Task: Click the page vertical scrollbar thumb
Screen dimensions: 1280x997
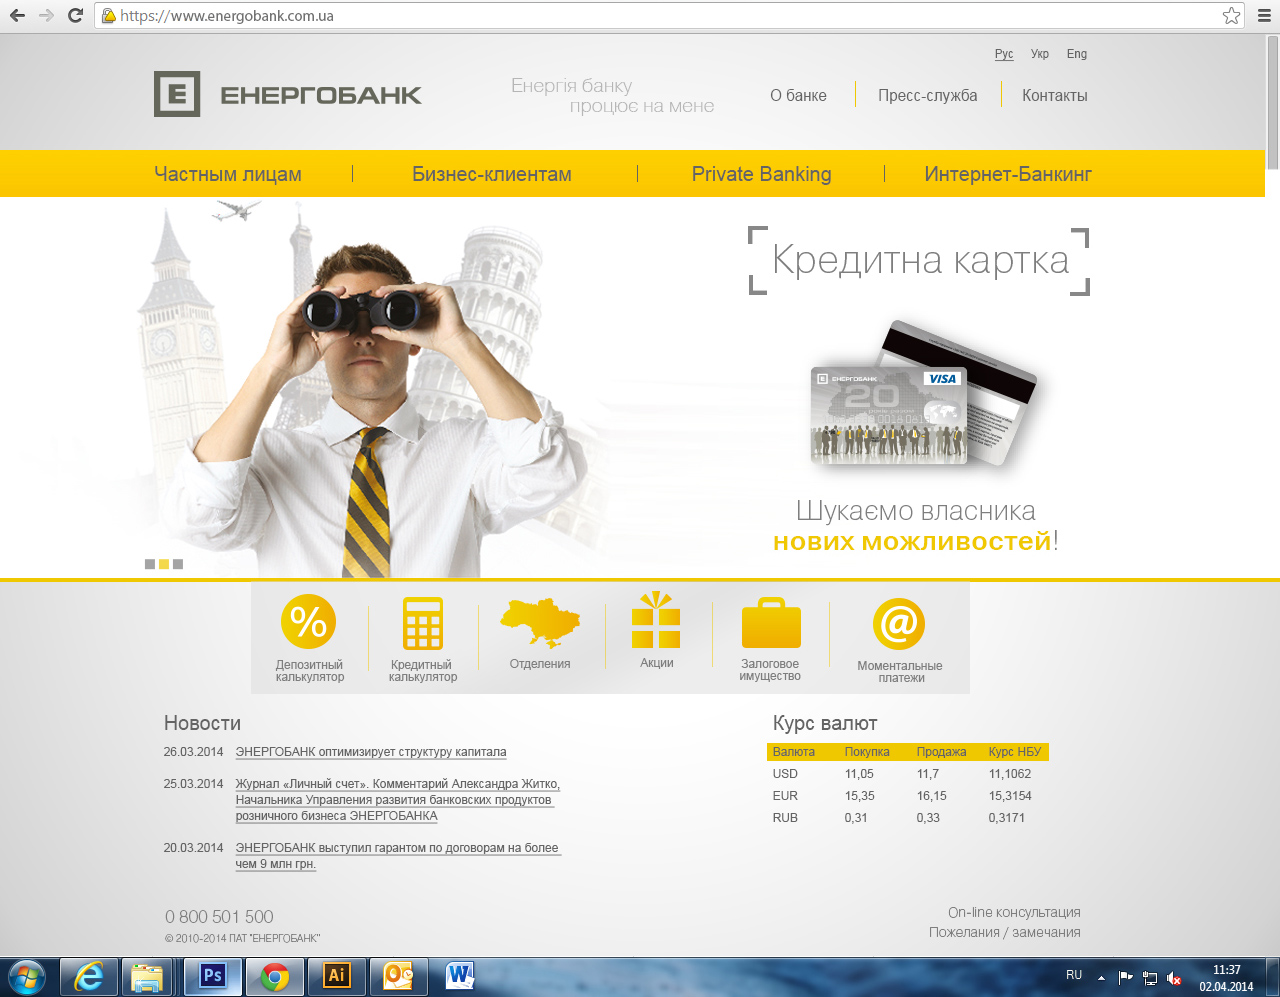Action: 1272,102
